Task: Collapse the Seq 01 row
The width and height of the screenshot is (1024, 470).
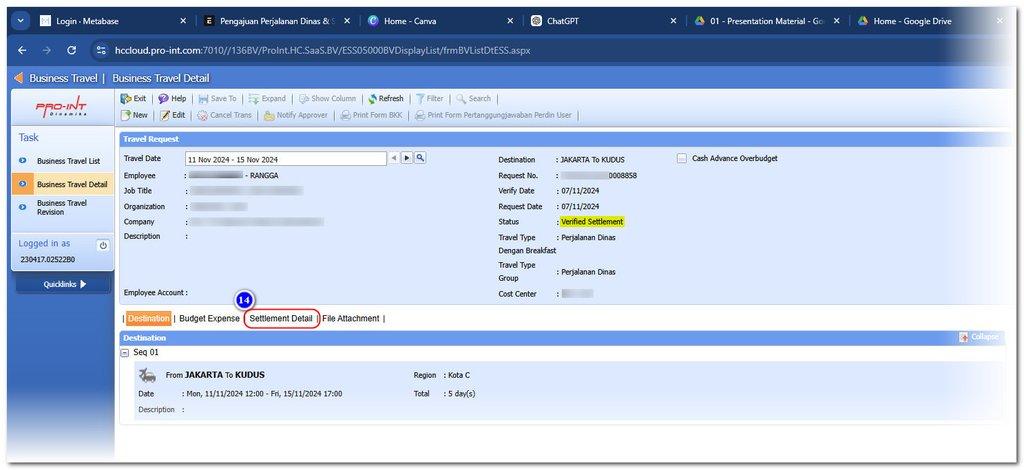Action: [125, 352]
